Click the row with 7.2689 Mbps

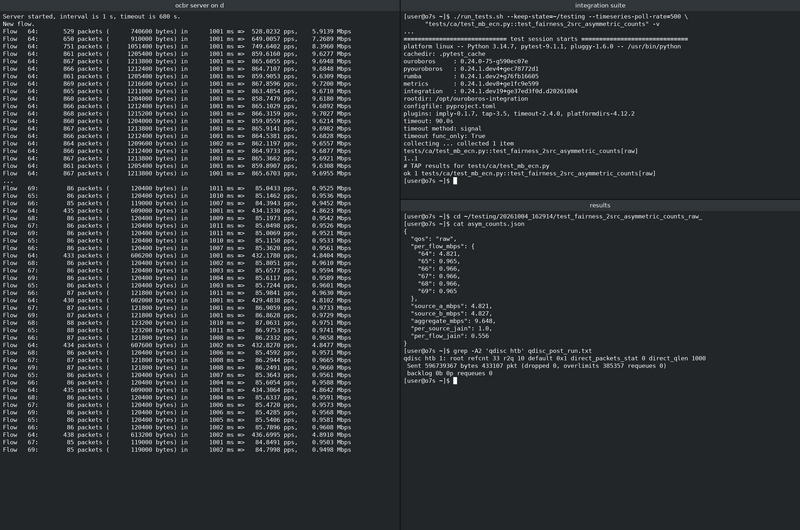[x=177, y=39]
